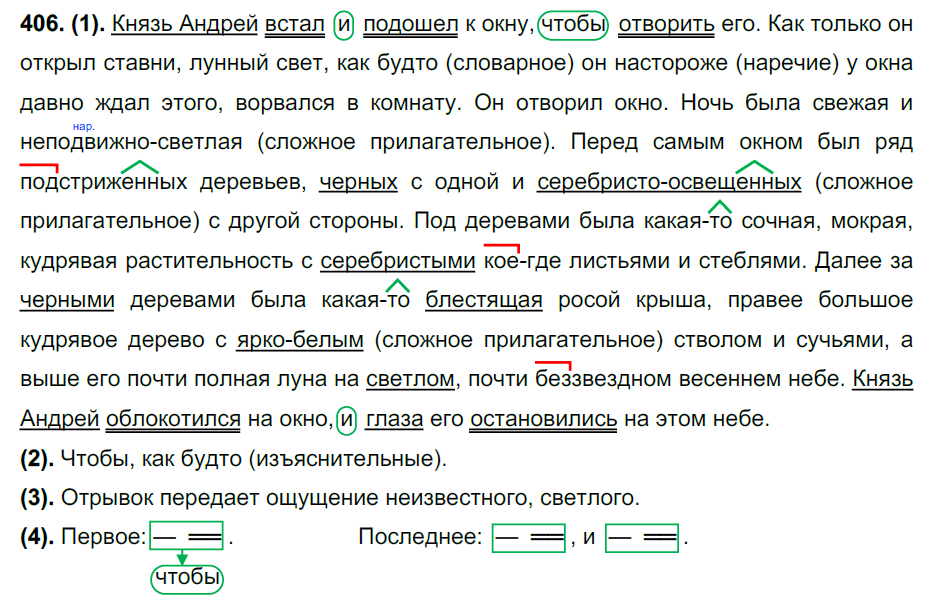
Task: Click the underlined word "блестящая"
Action: tap(484, 300)
